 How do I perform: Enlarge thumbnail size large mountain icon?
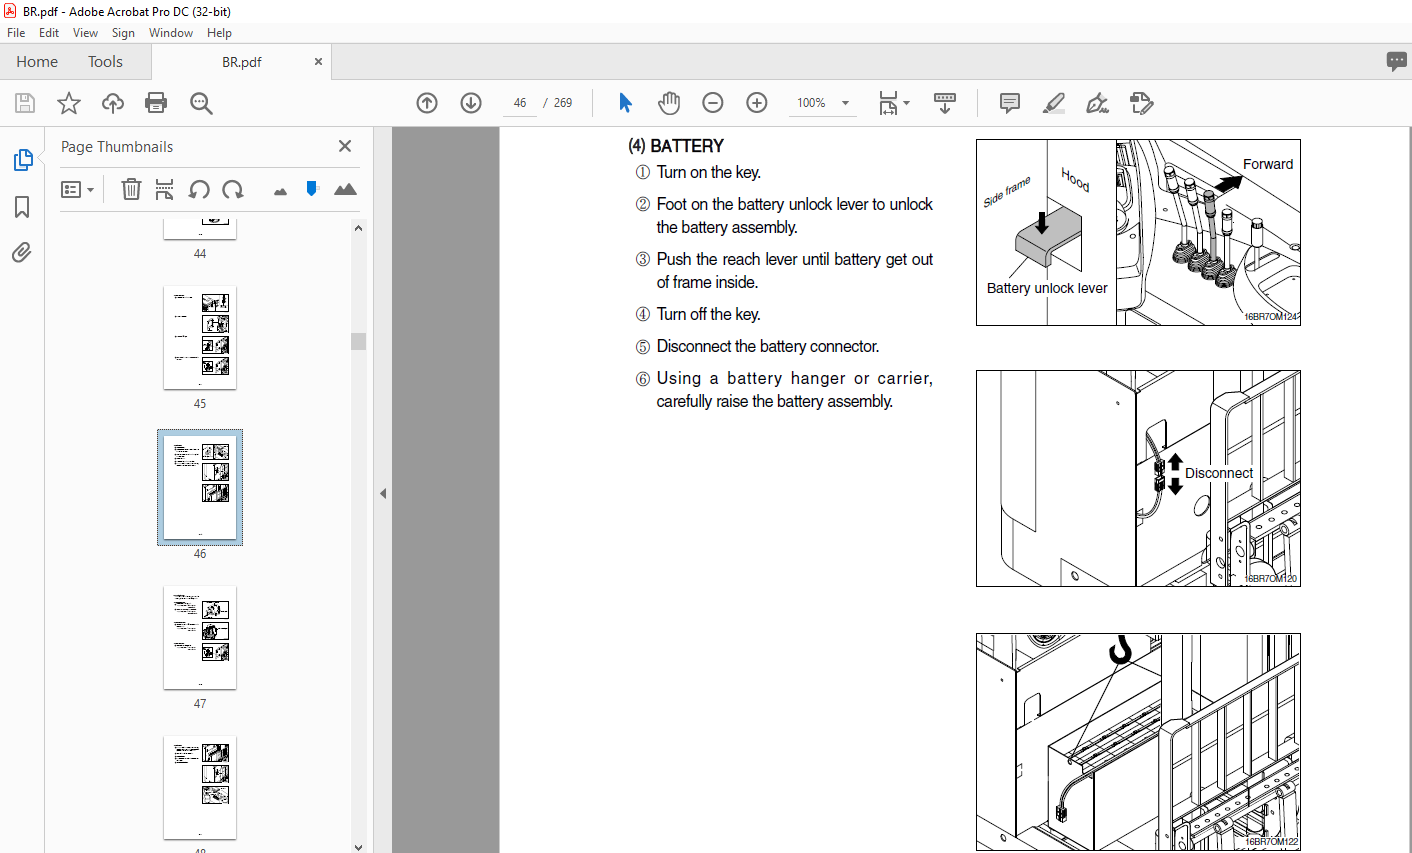tap(345, 189)
